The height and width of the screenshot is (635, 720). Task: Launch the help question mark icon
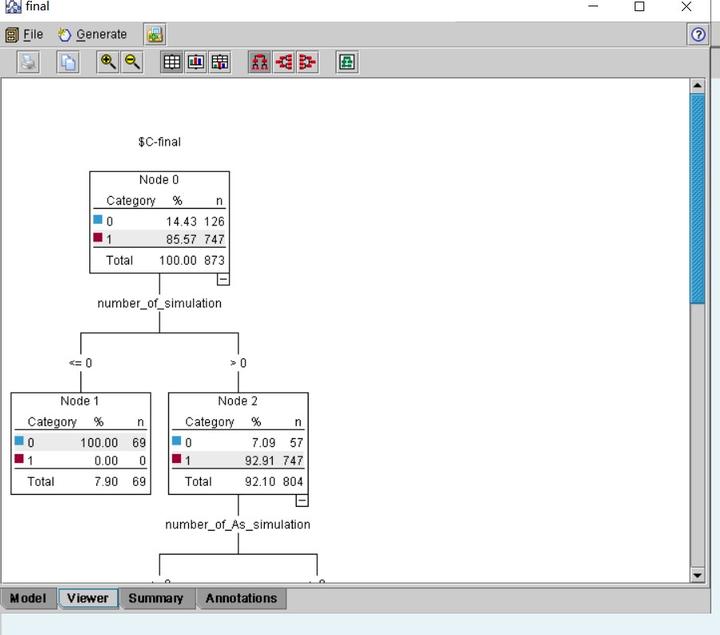698,34
